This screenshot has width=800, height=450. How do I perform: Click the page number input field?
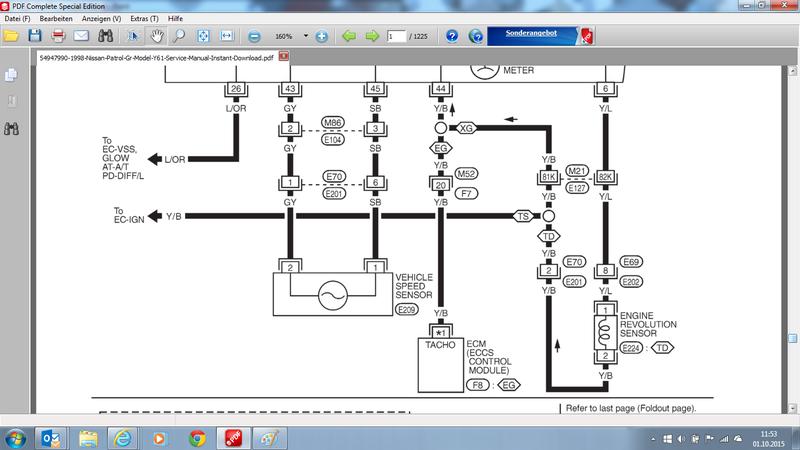(396, 36)
